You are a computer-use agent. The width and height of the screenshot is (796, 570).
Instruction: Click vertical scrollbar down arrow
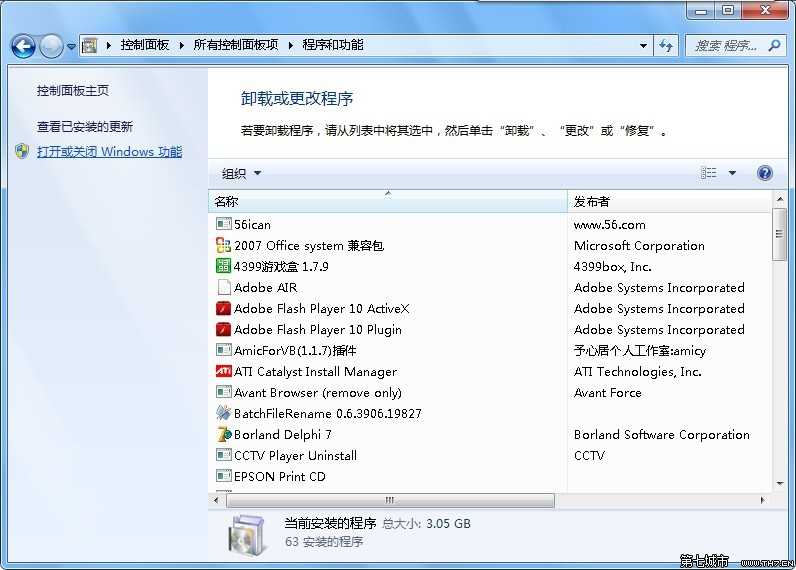tap(780, 483)
